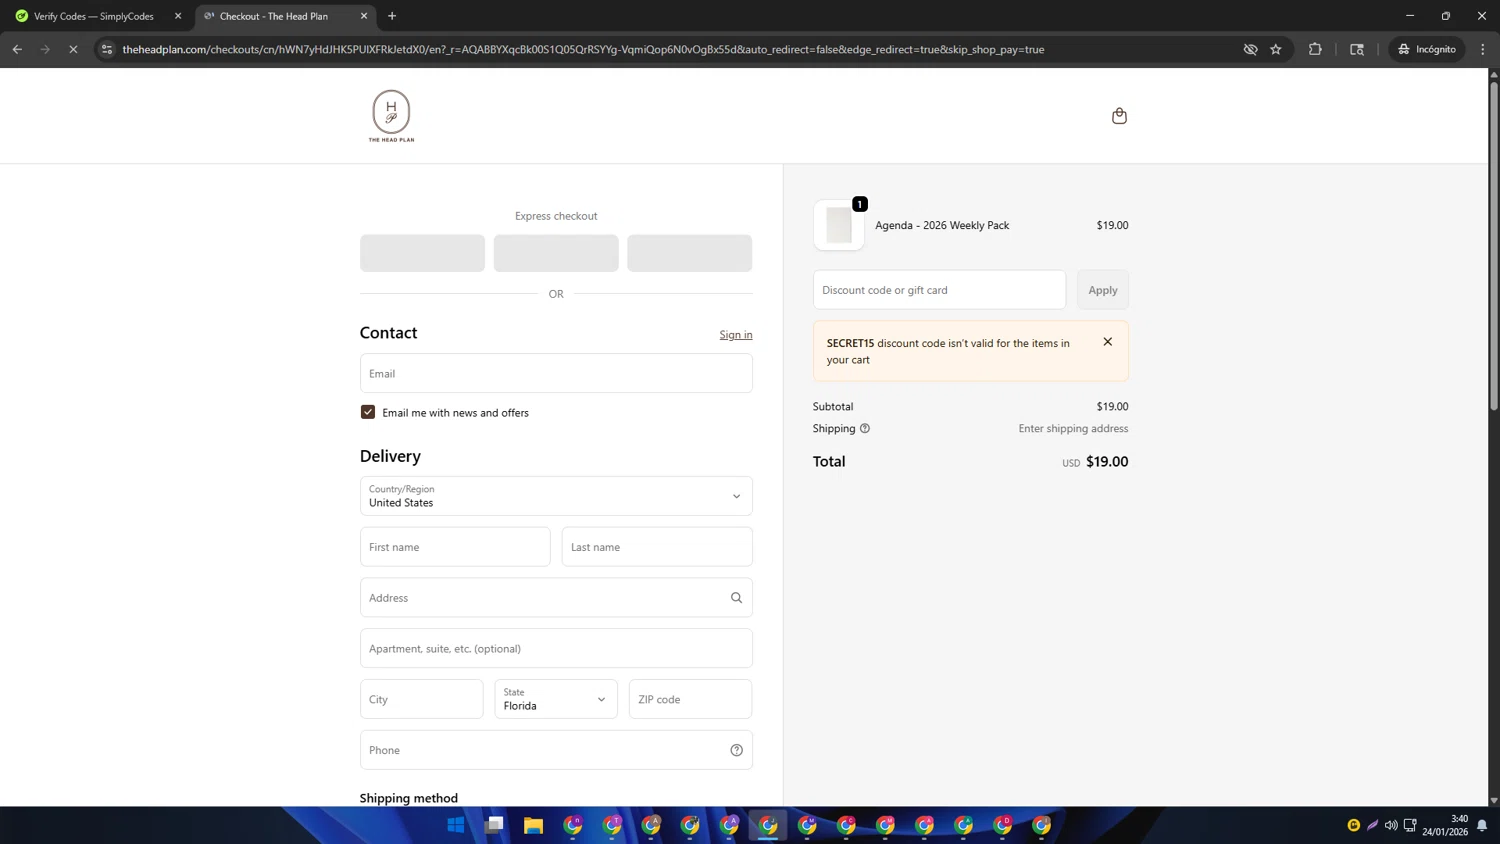Focus the City field
The width and height of the screenshot is (1500, 844).
tap(422, 699)
